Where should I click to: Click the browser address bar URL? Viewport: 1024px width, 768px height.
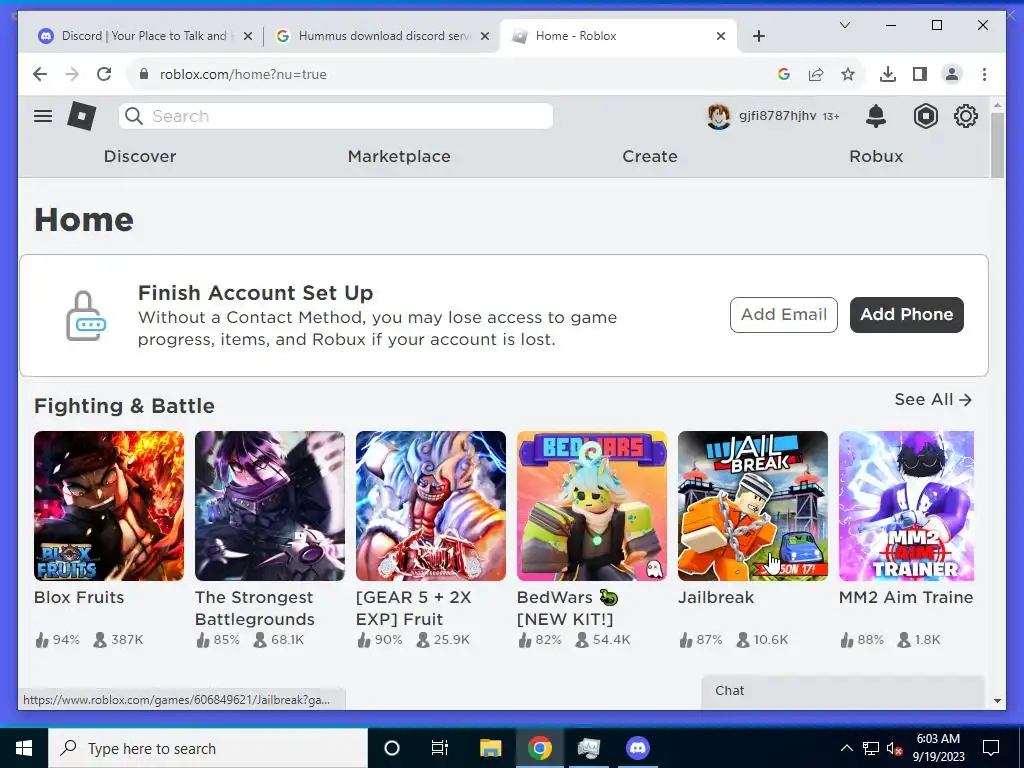tap(243, 74)
